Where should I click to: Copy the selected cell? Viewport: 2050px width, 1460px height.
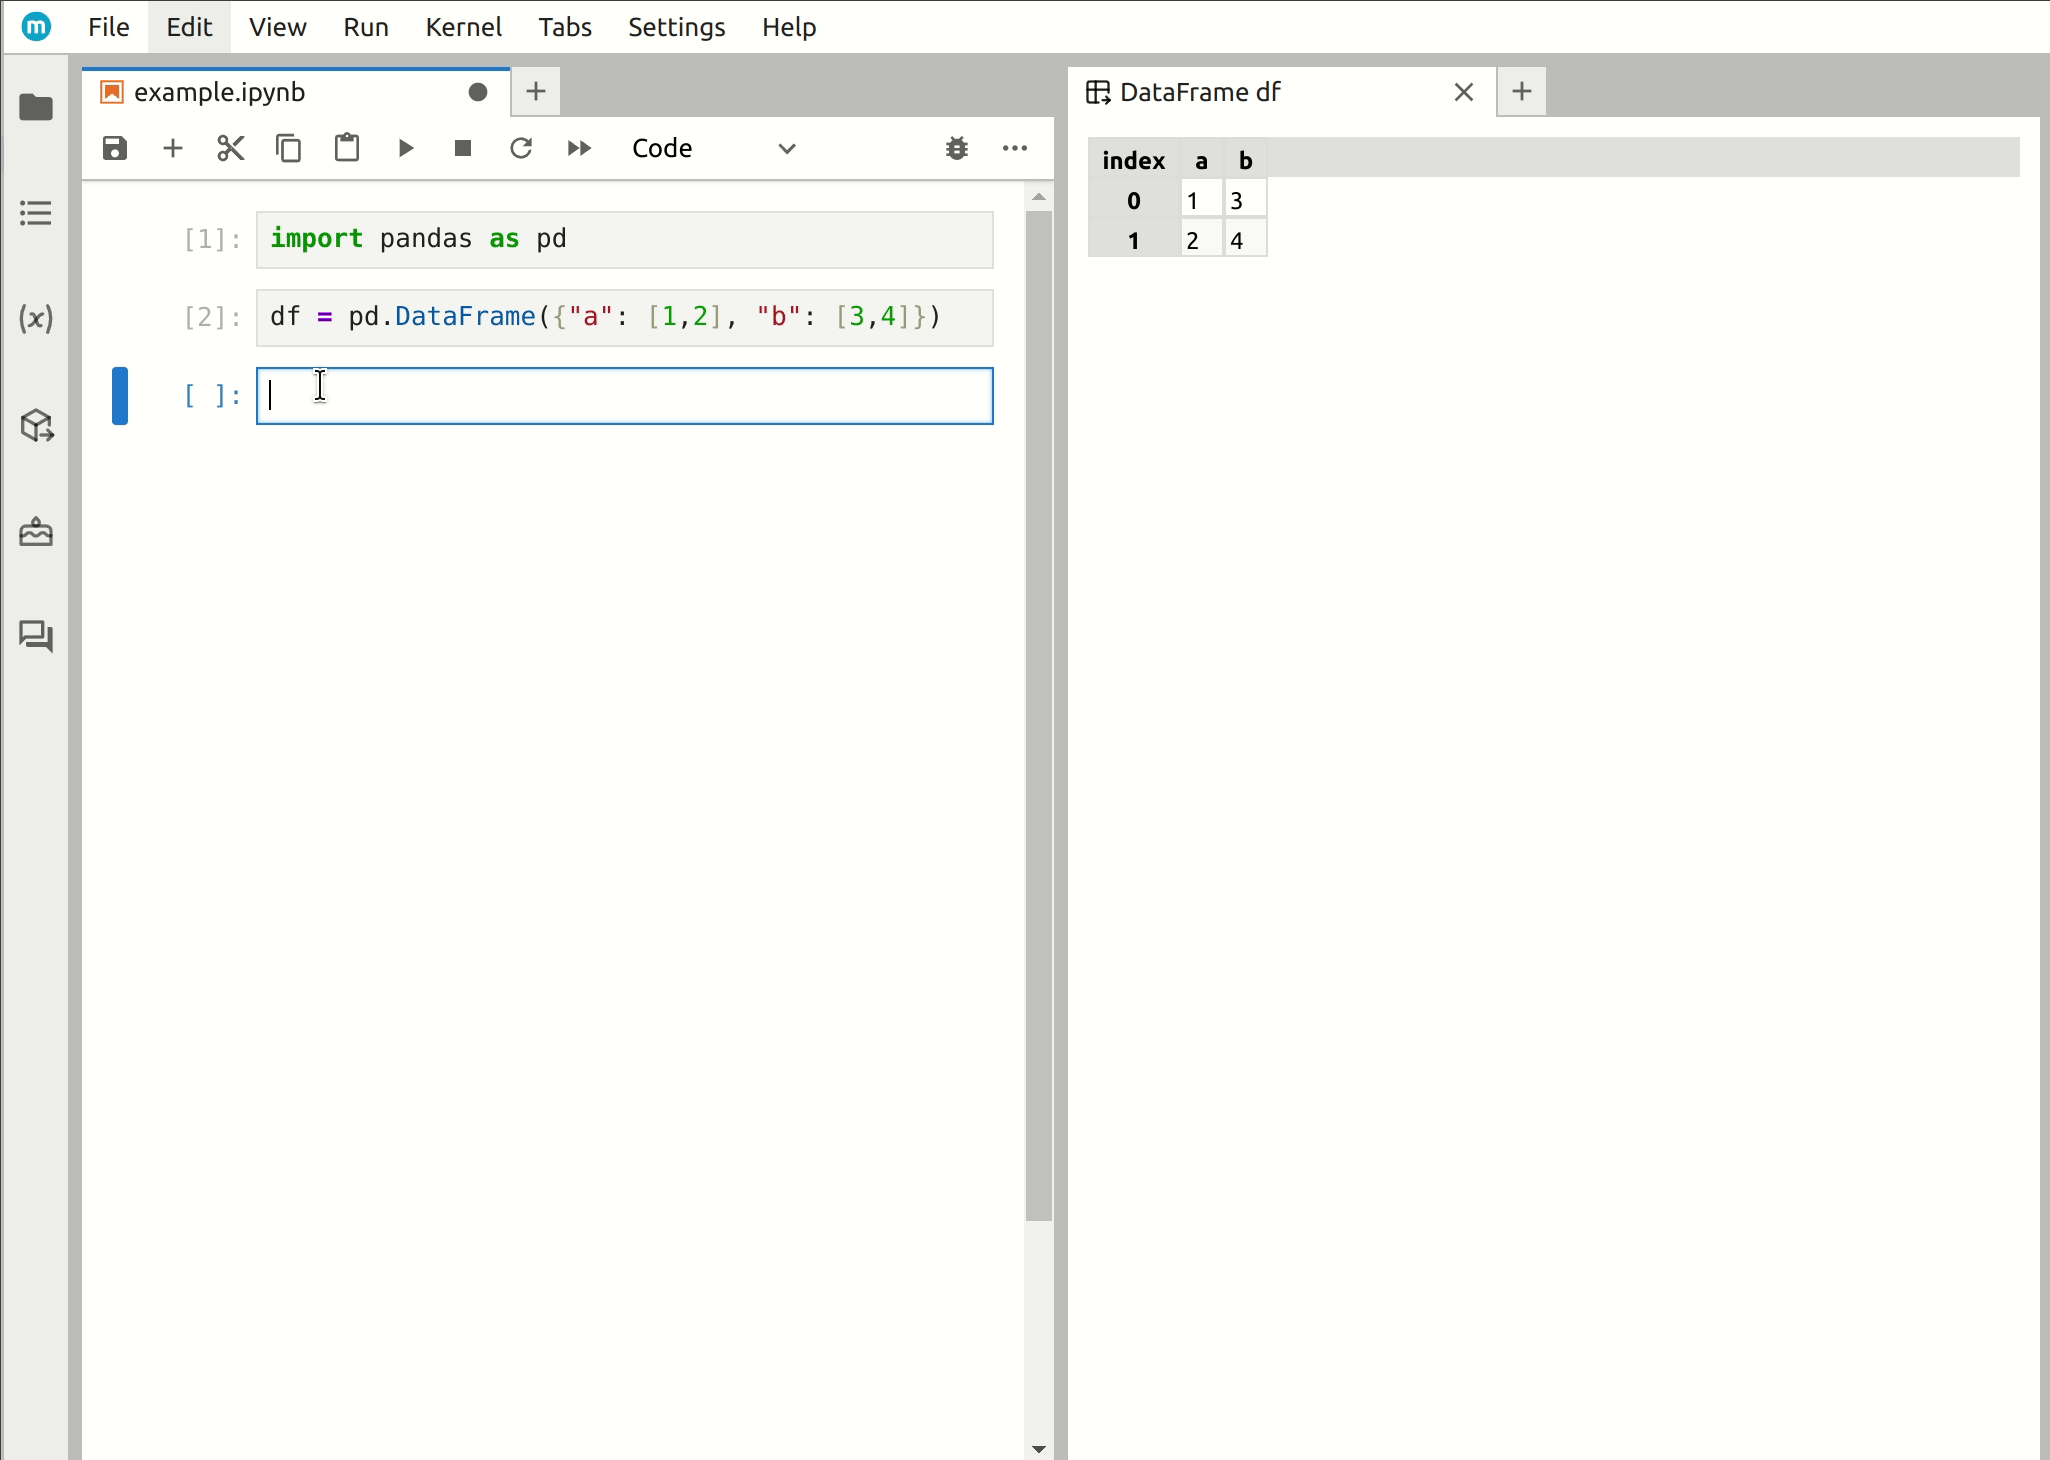tap(288, 148)
